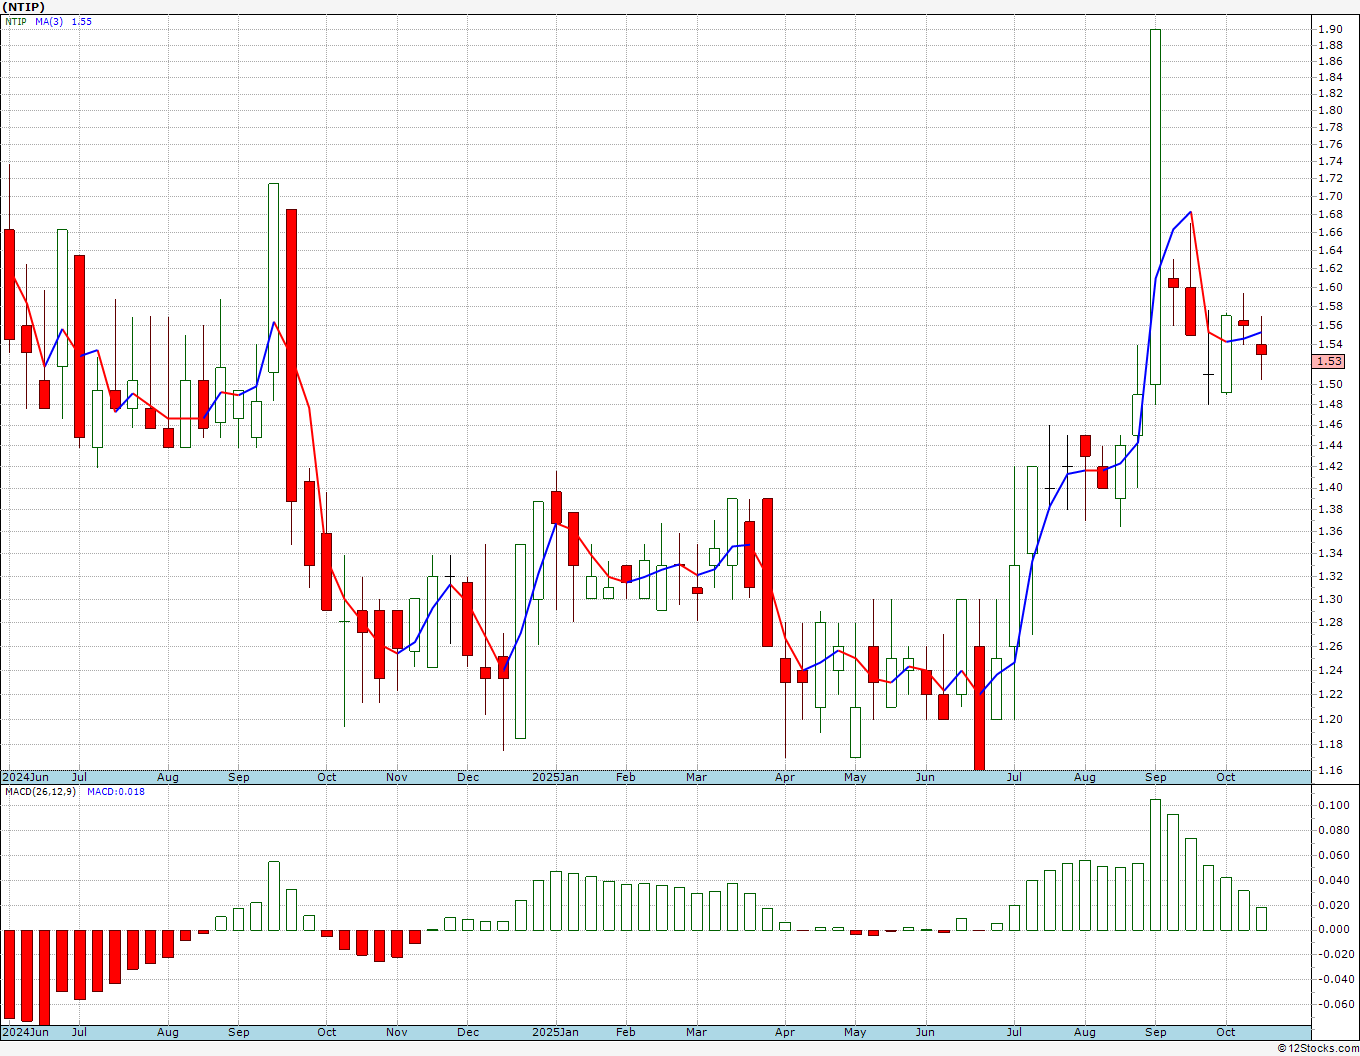The height and width of the screenshot is (1056, 1360).
Task: Click the "MACD:0.018" value label
Action: pos(115,792)
